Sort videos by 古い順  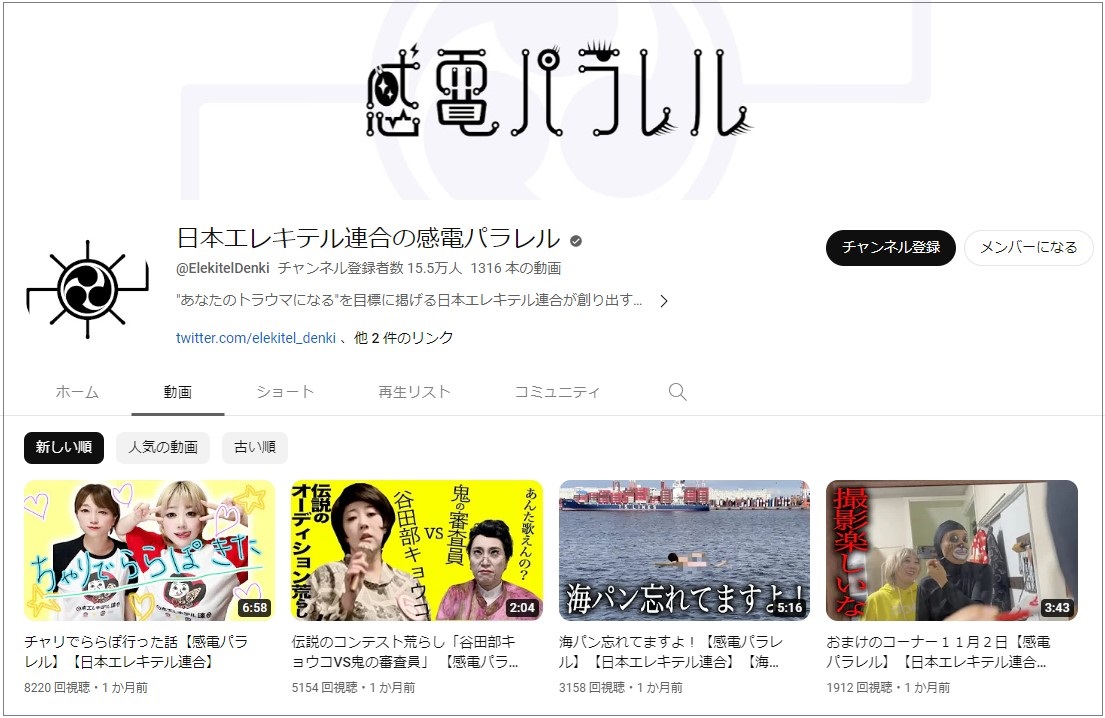pyautogui.click(x=255, y=447)
